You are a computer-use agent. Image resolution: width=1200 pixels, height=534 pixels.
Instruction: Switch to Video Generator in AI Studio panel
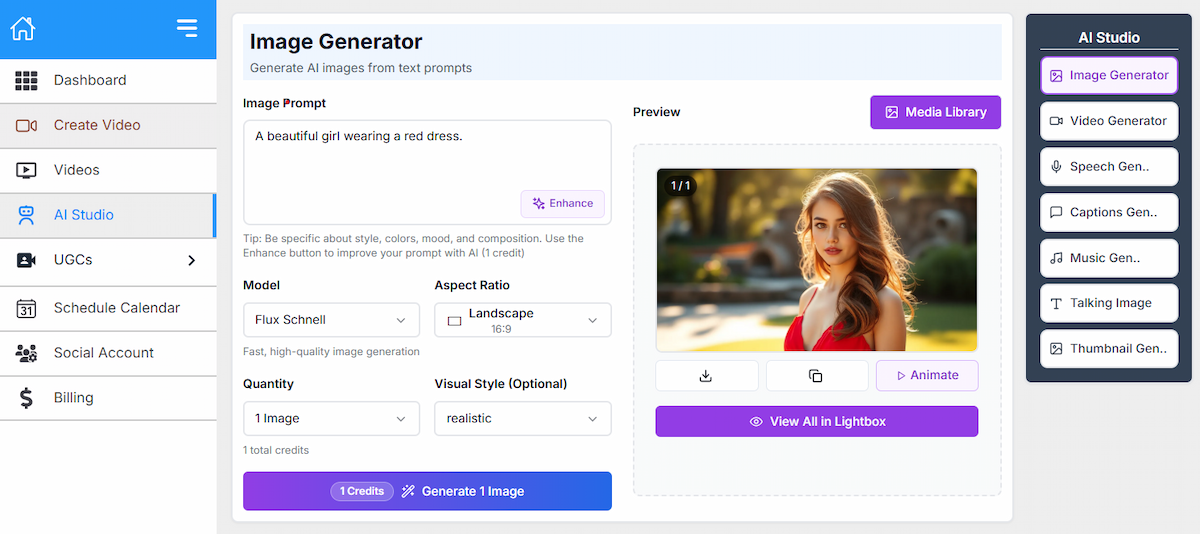(x=1109, y=121)
